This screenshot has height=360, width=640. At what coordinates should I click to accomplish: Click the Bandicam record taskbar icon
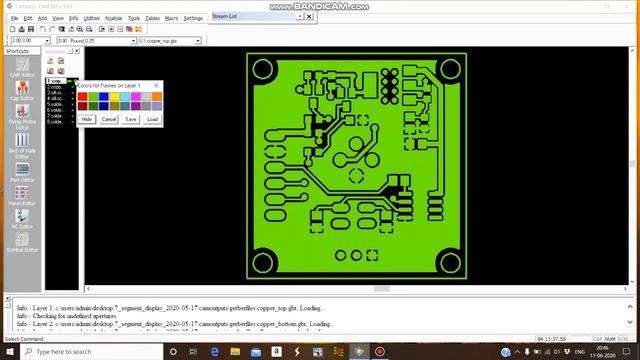[x=380, y=351]
